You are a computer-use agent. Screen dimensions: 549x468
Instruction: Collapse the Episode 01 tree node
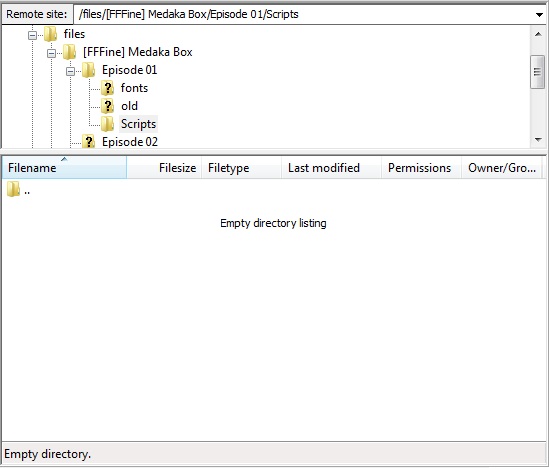[70, 71]
